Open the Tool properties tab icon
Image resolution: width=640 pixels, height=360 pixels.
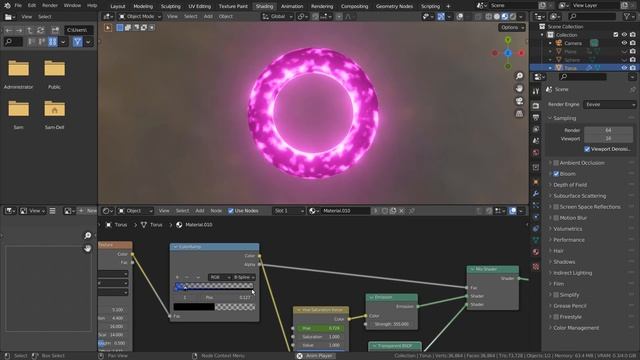536,91
